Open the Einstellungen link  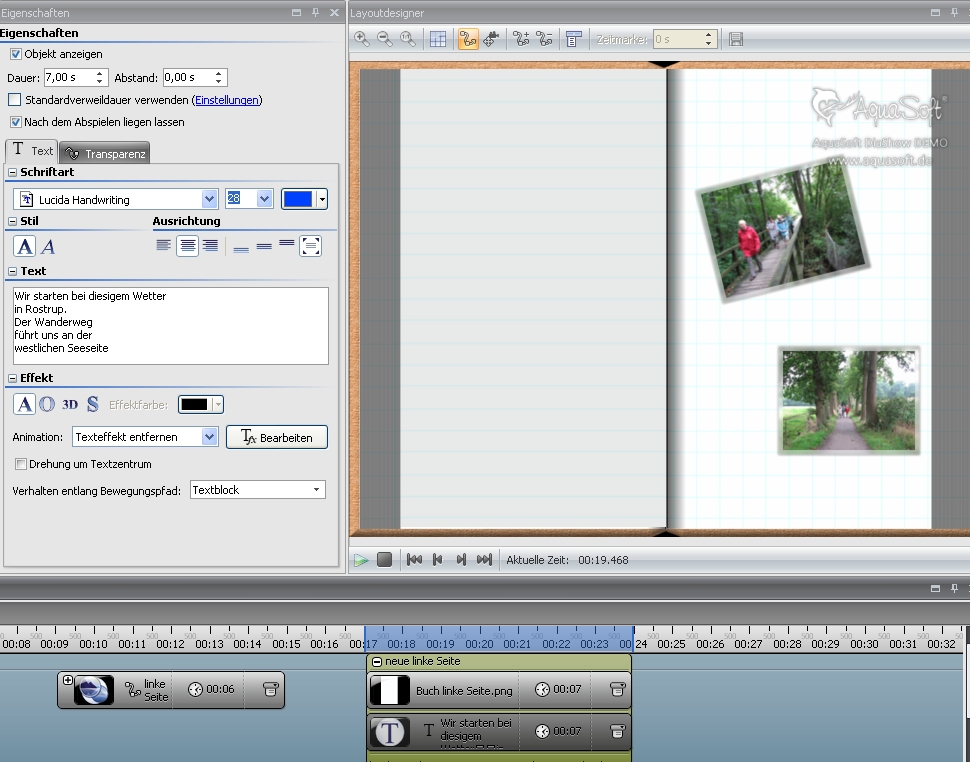pyautogui.click(x=227, y=100)
